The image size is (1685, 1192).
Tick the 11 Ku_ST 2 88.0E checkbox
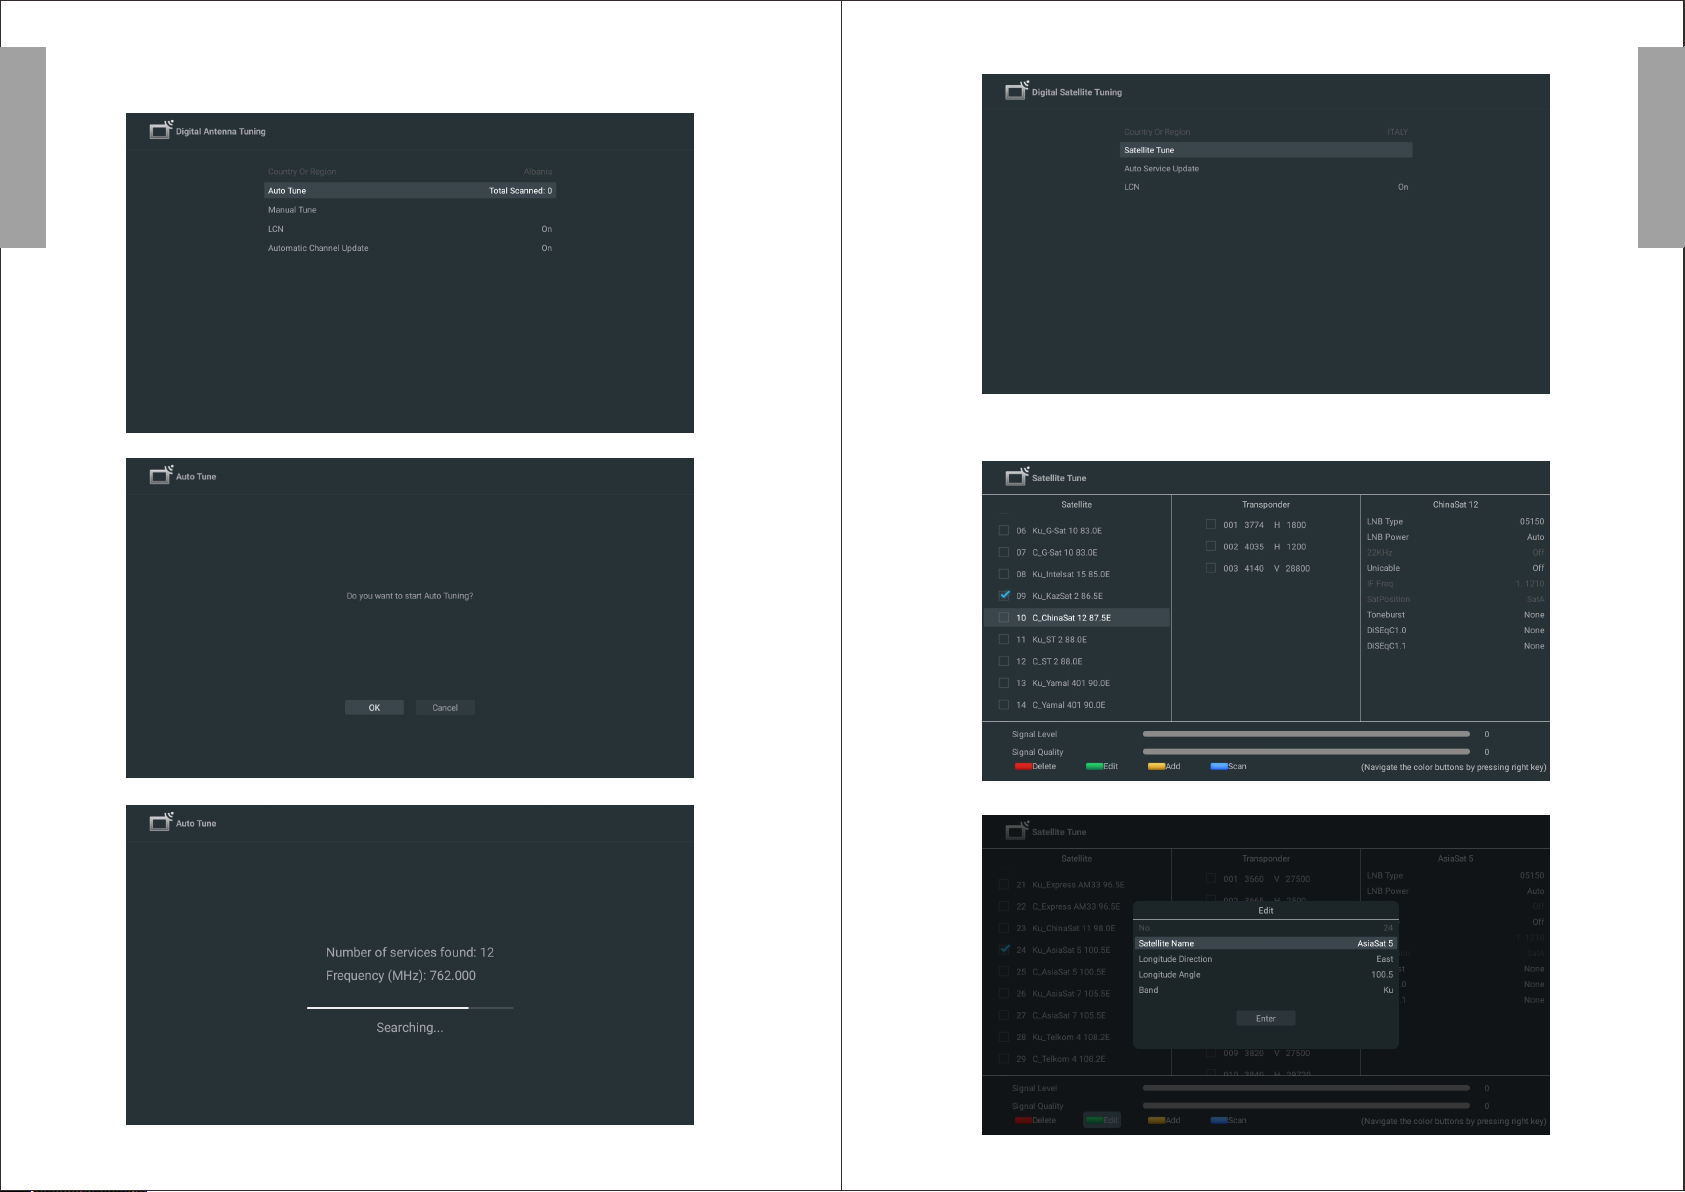coord(1004,639)
